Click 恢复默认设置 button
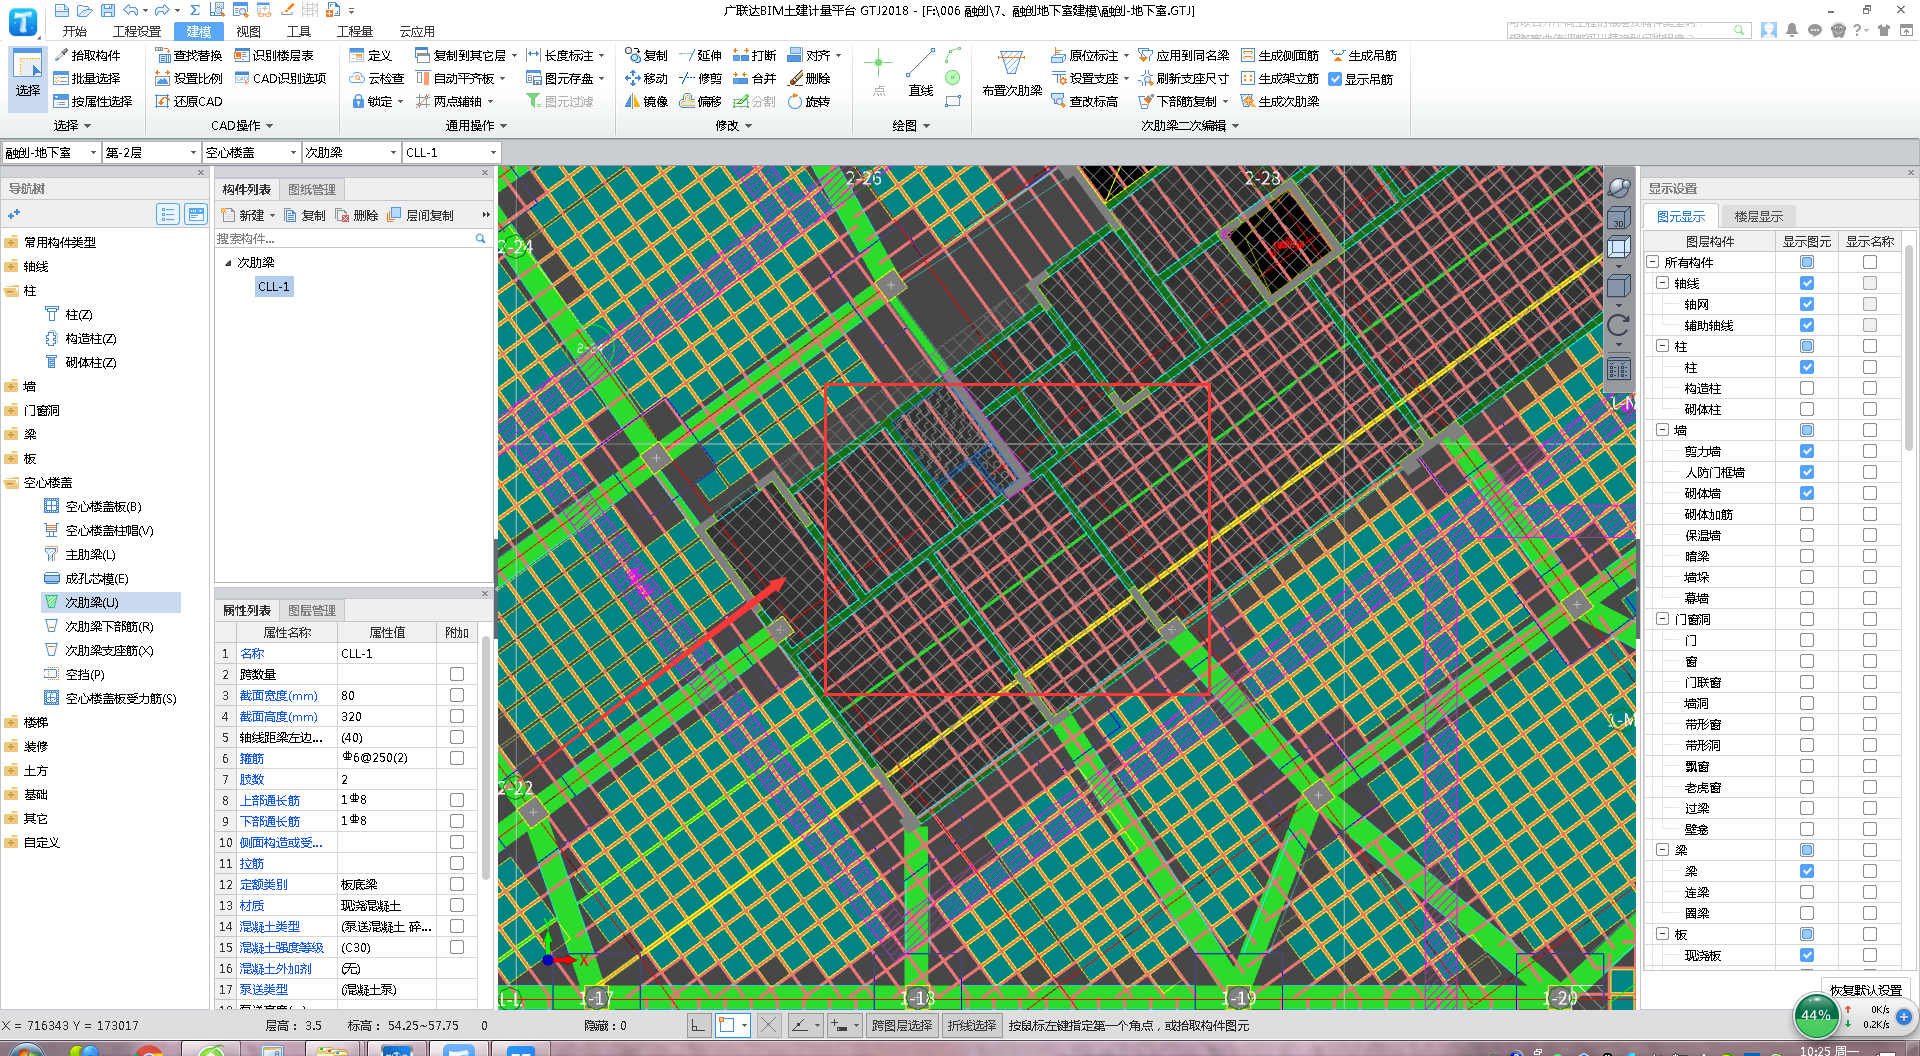 tap(1865, 990)
